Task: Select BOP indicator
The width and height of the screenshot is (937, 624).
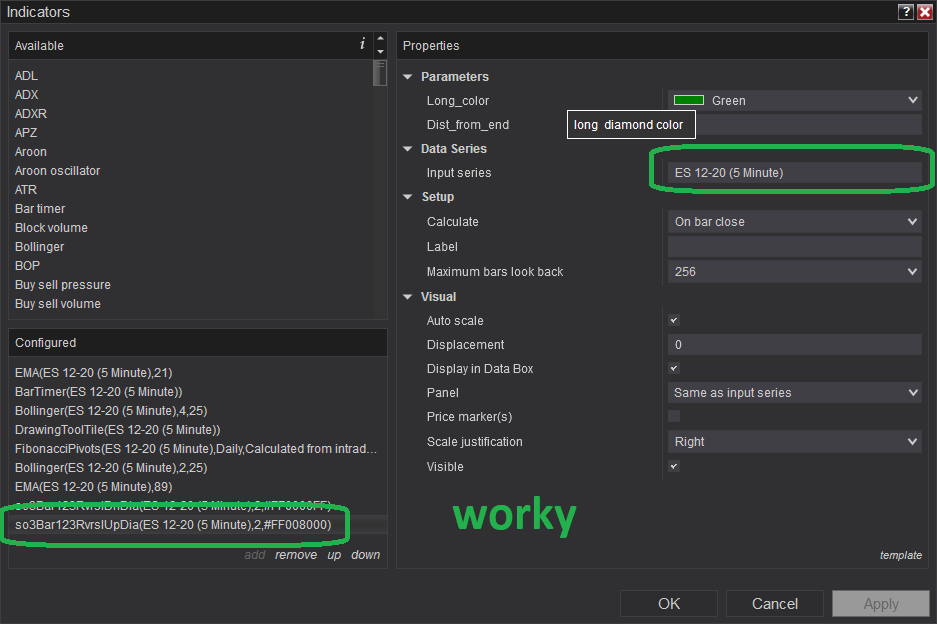Action: tap(27, 266)
